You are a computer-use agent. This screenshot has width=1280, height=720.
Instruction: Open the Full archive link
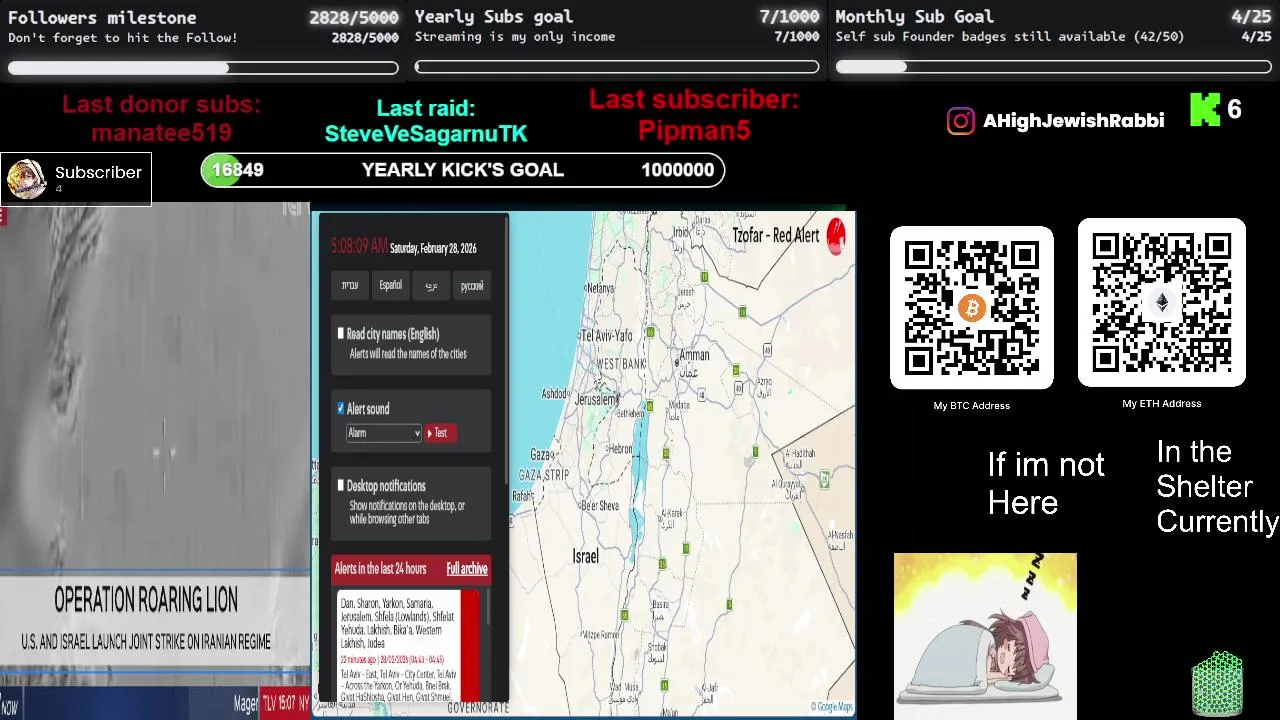pos(467,569)
